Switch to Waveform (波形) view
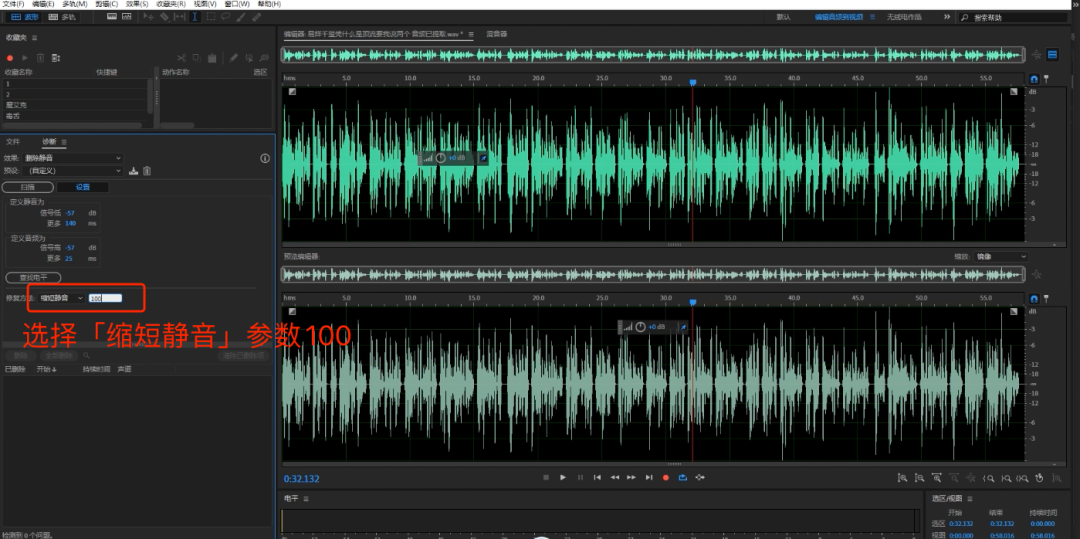1080x539 pixels. (25, 17)
